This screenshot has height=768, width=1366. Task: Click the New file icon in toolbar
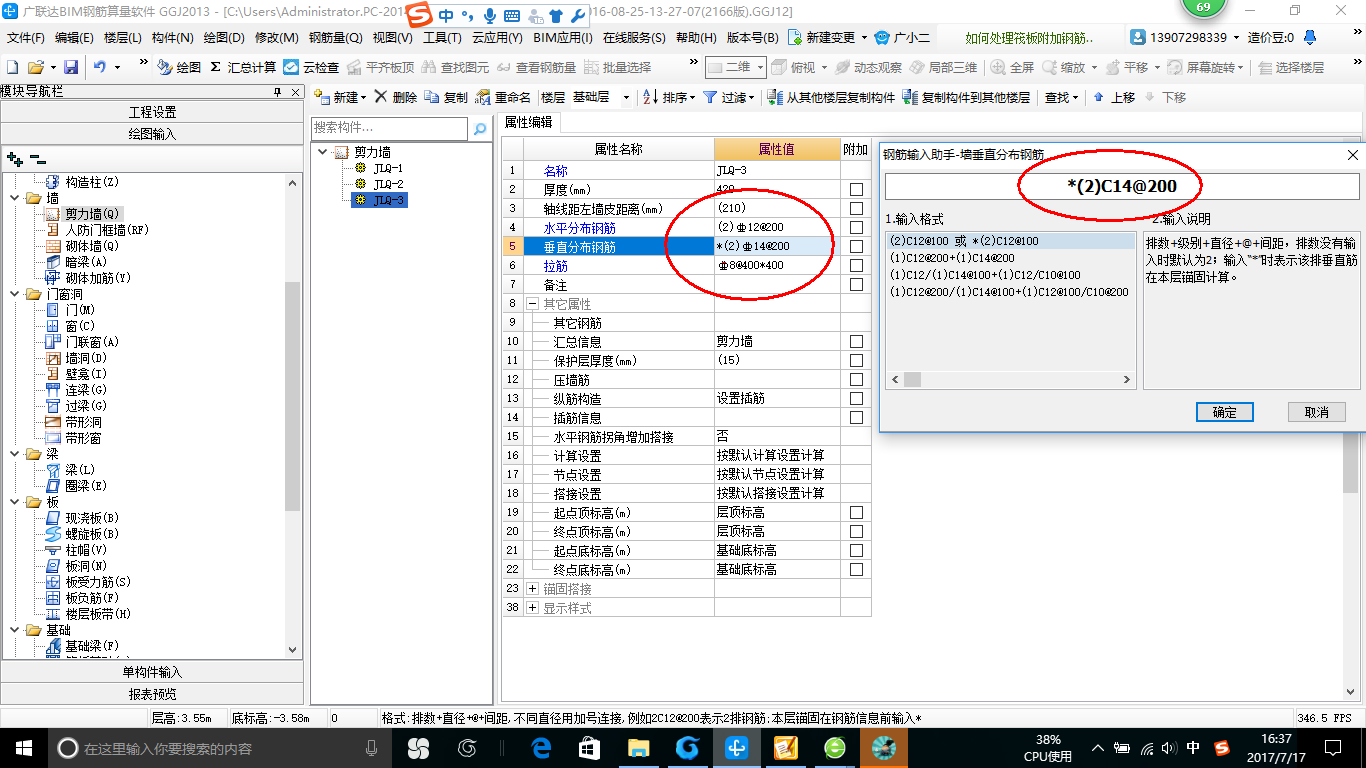click(12, 67)
